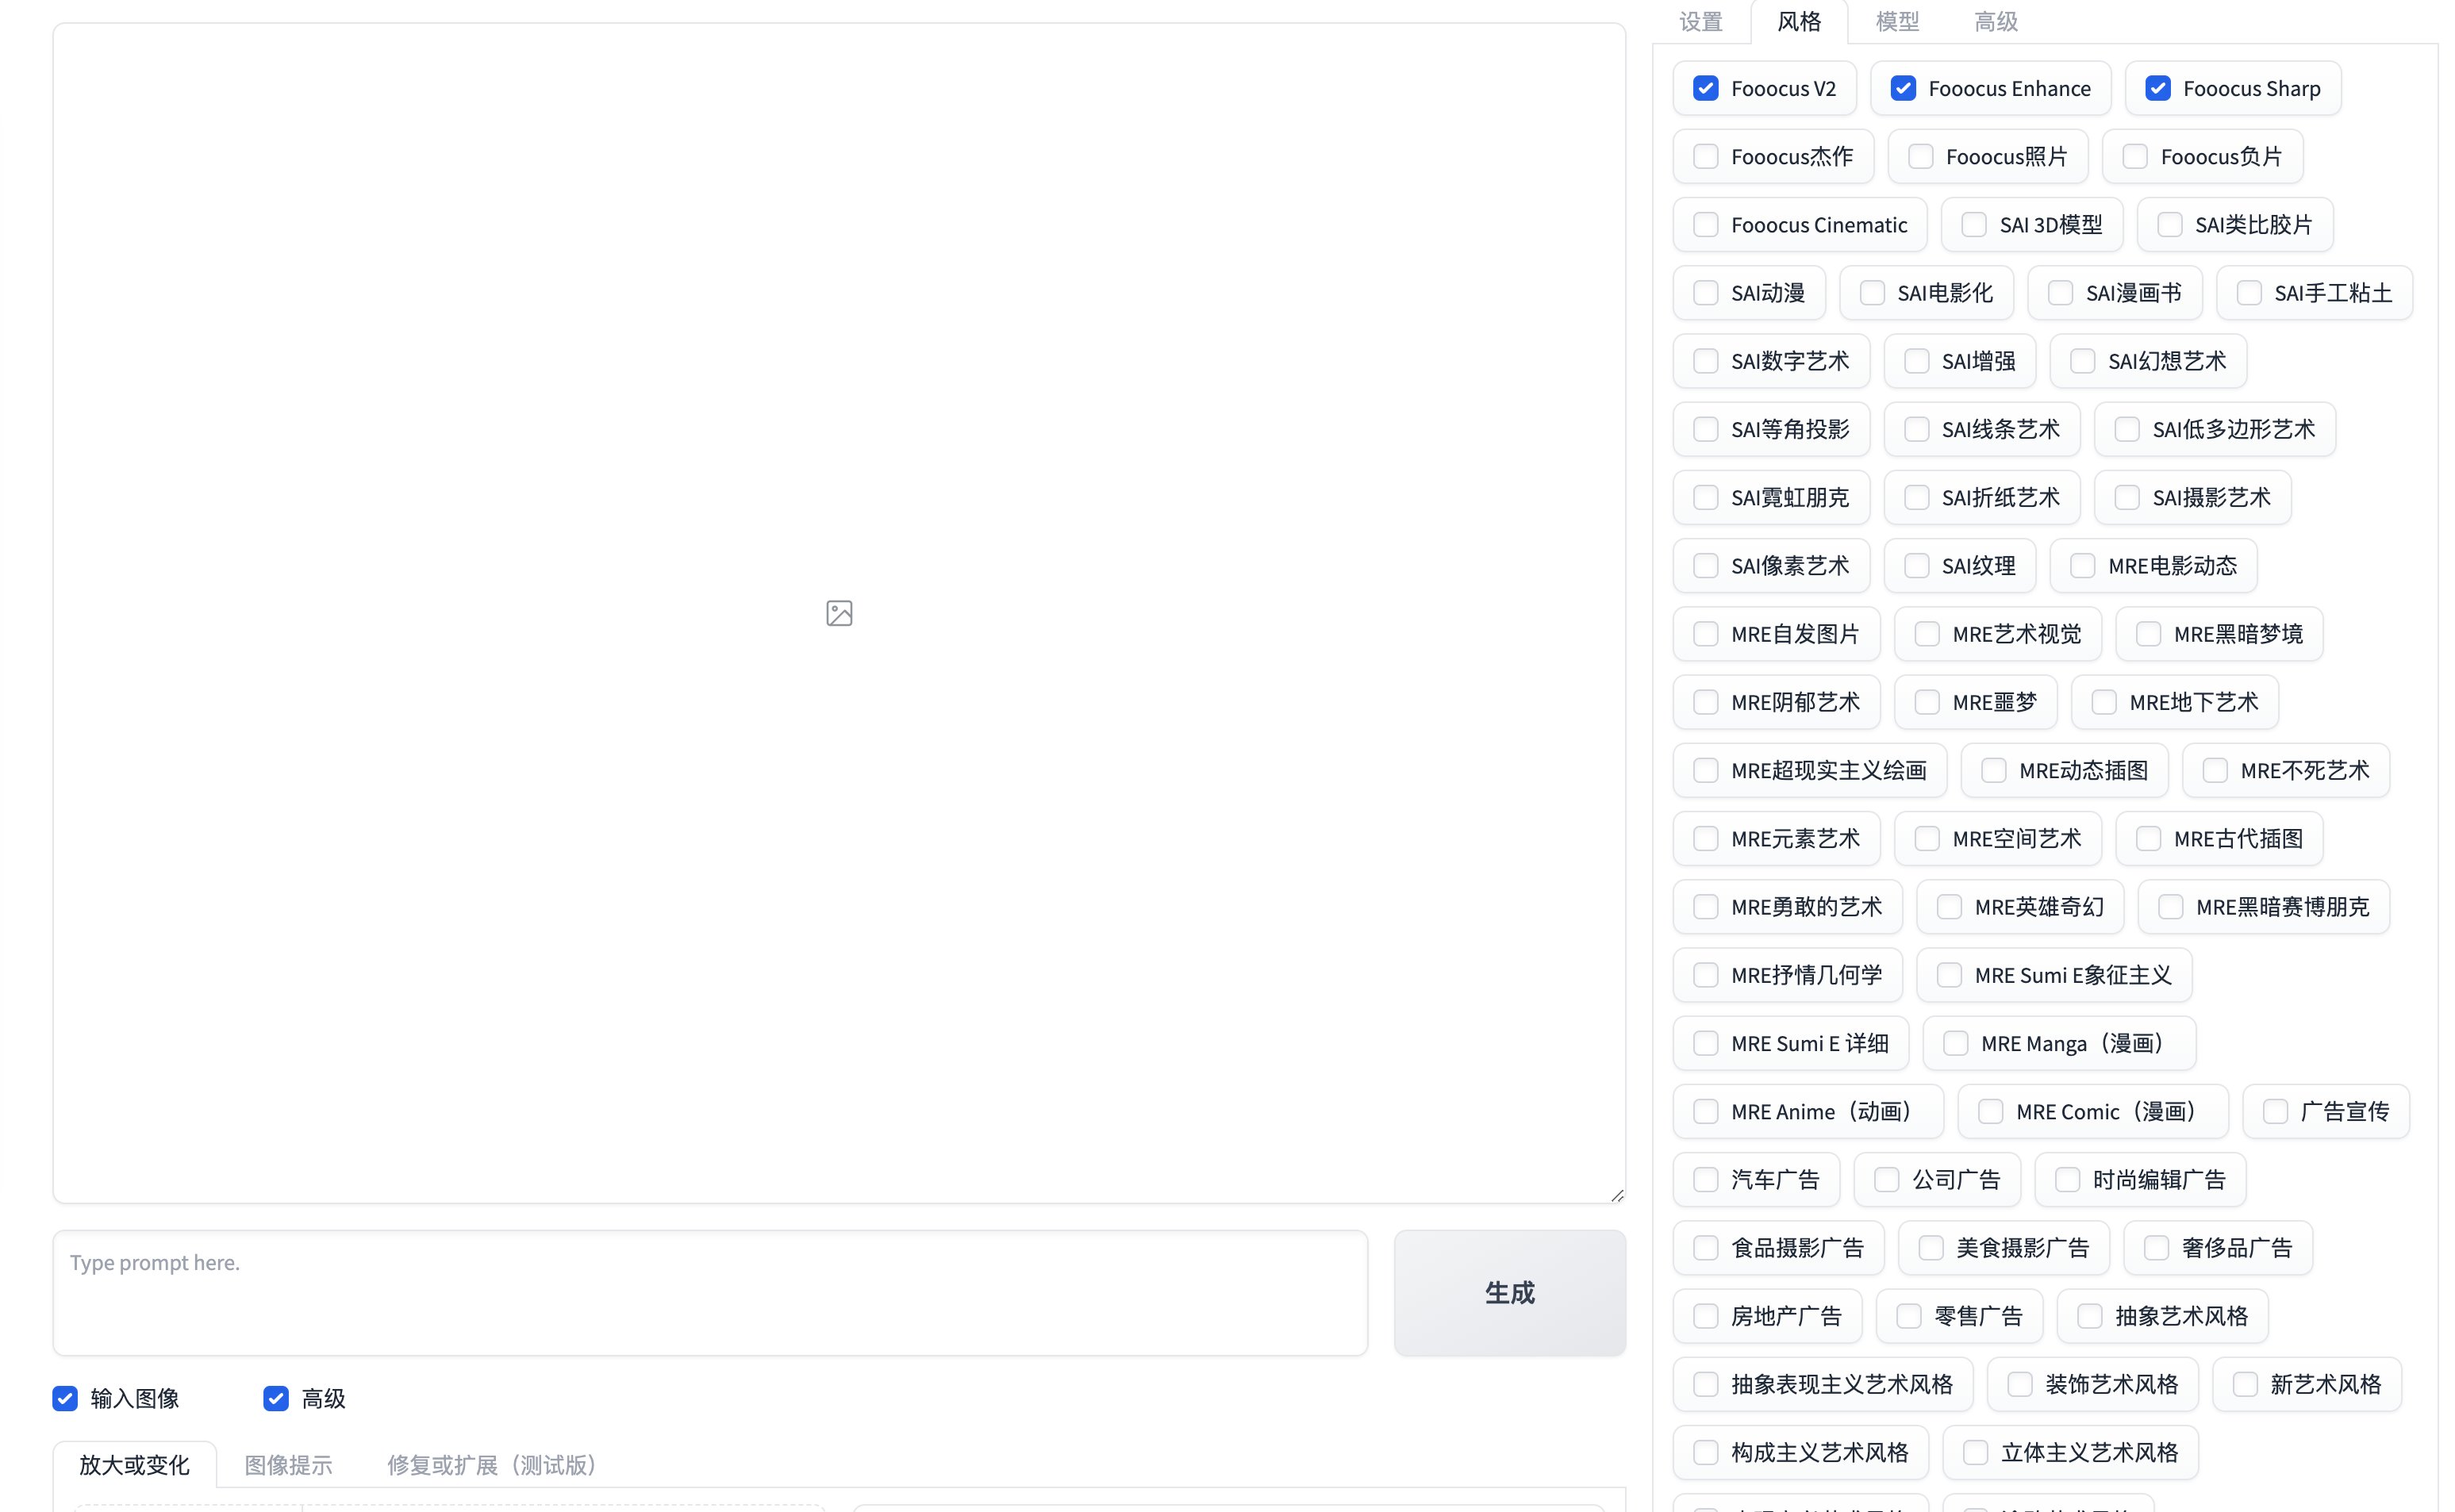
Task: Check the MRE黑暗赛博朋克 style
Action: [2170, 907]
